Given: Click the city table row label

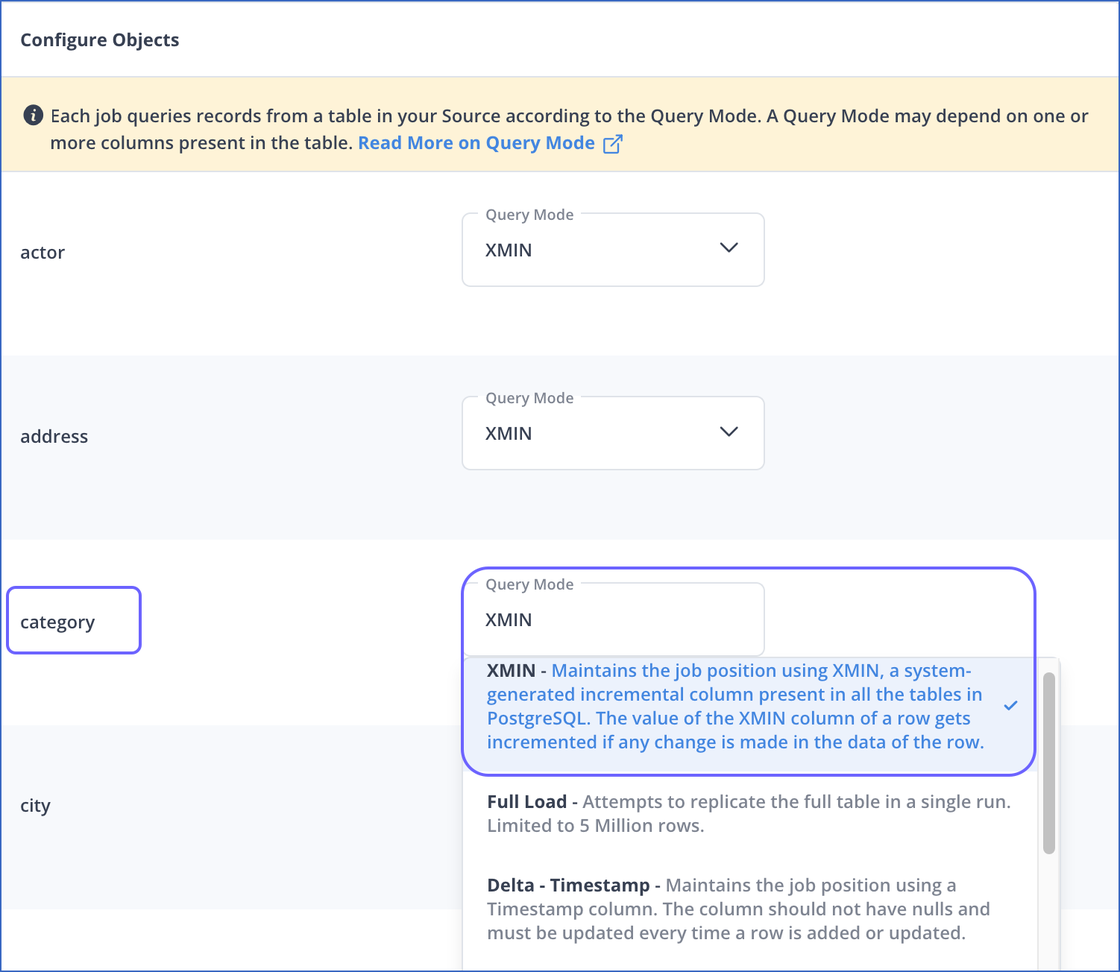Looking at the screenshot, I should (35, 805).
